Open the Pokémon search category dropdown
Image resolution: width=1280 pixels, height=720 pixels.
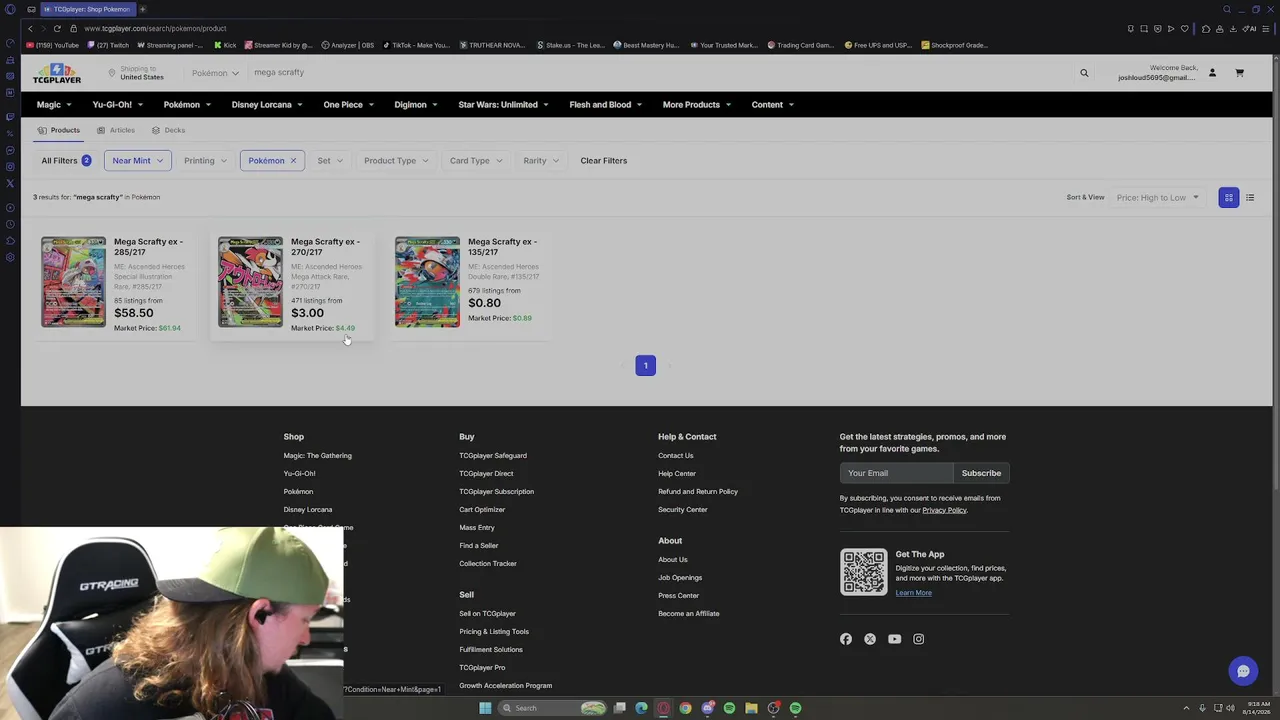[216, 73]
